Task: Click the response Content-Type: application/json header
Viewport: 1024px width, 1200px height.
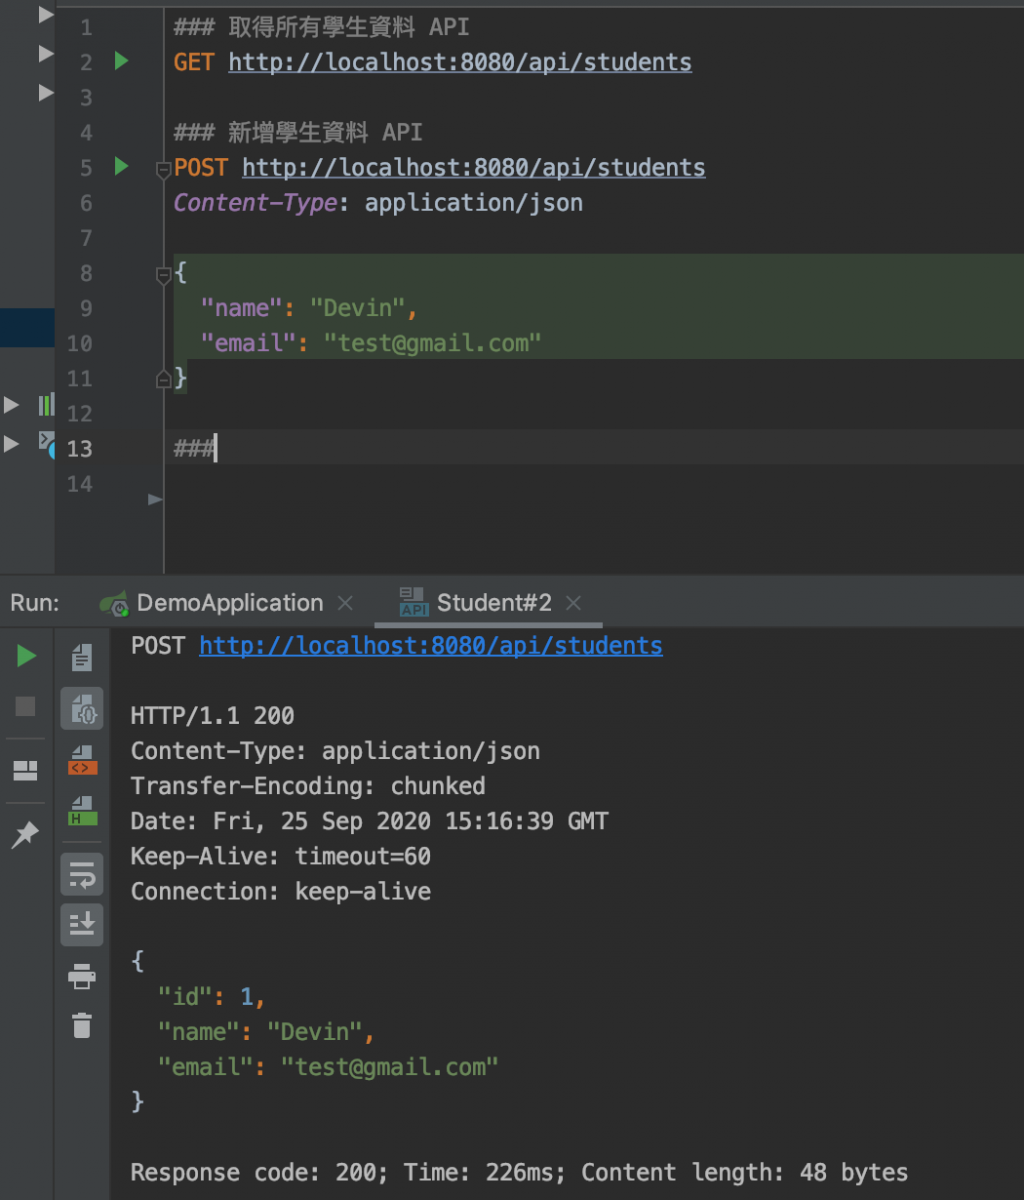Action: tap(335, 751)
